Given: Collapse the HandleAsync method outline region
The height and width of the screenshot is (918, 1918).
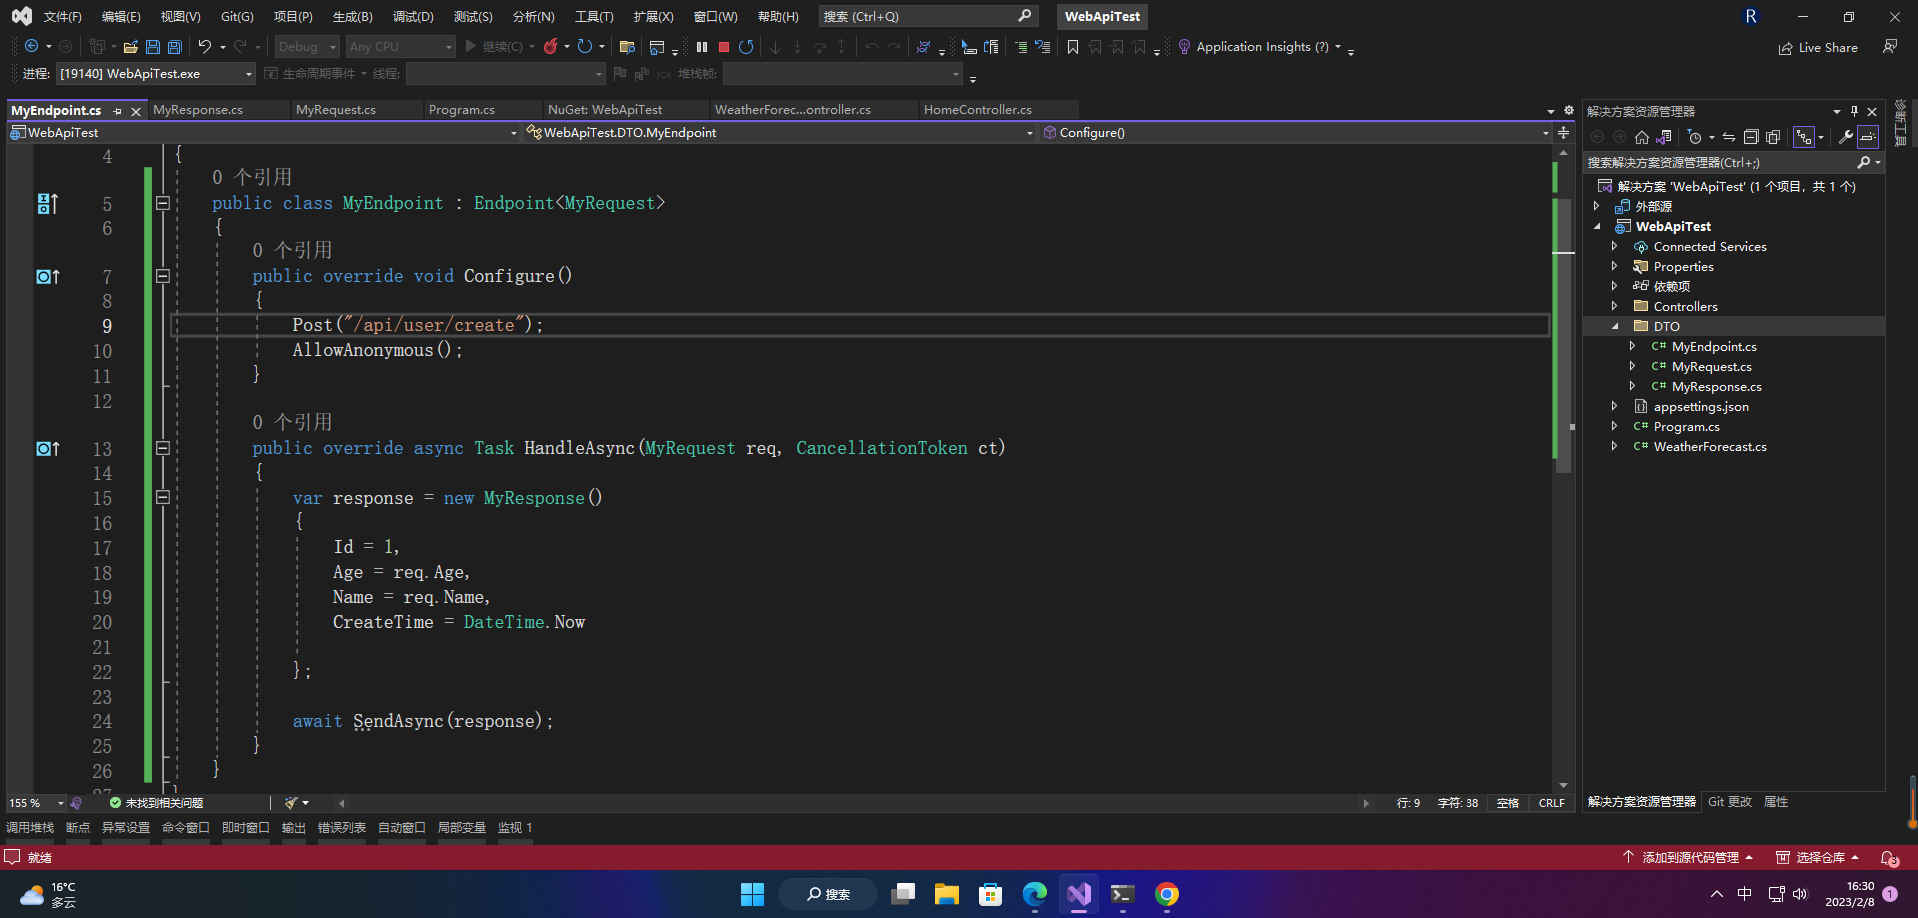Looking at the screenshot, I should coord(163,448).
